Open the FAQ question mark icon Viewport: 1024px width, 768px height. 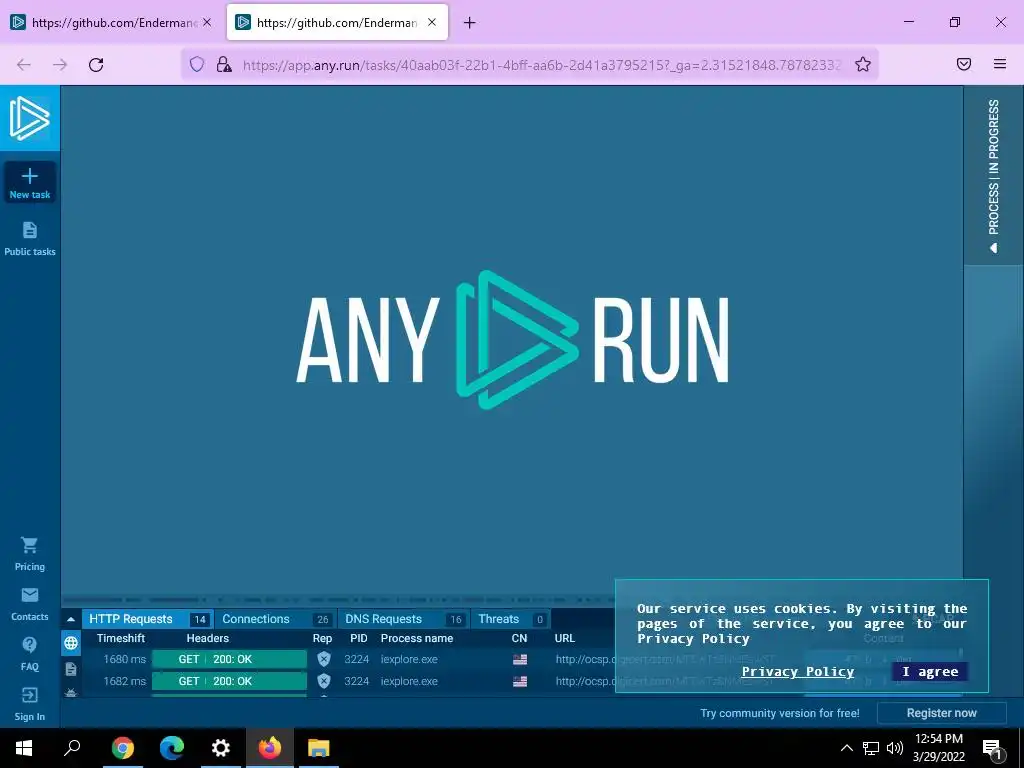29,645
